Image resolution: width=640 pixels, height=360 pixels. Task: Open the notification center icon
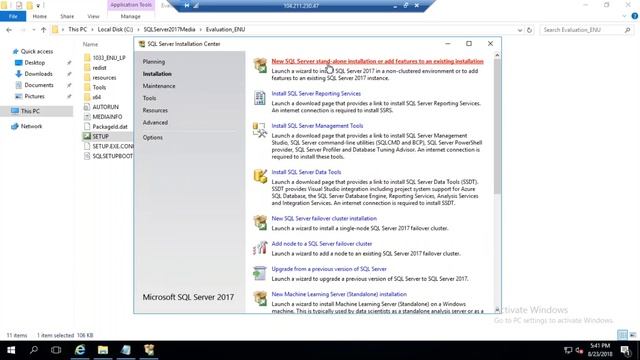click(625, 350)
